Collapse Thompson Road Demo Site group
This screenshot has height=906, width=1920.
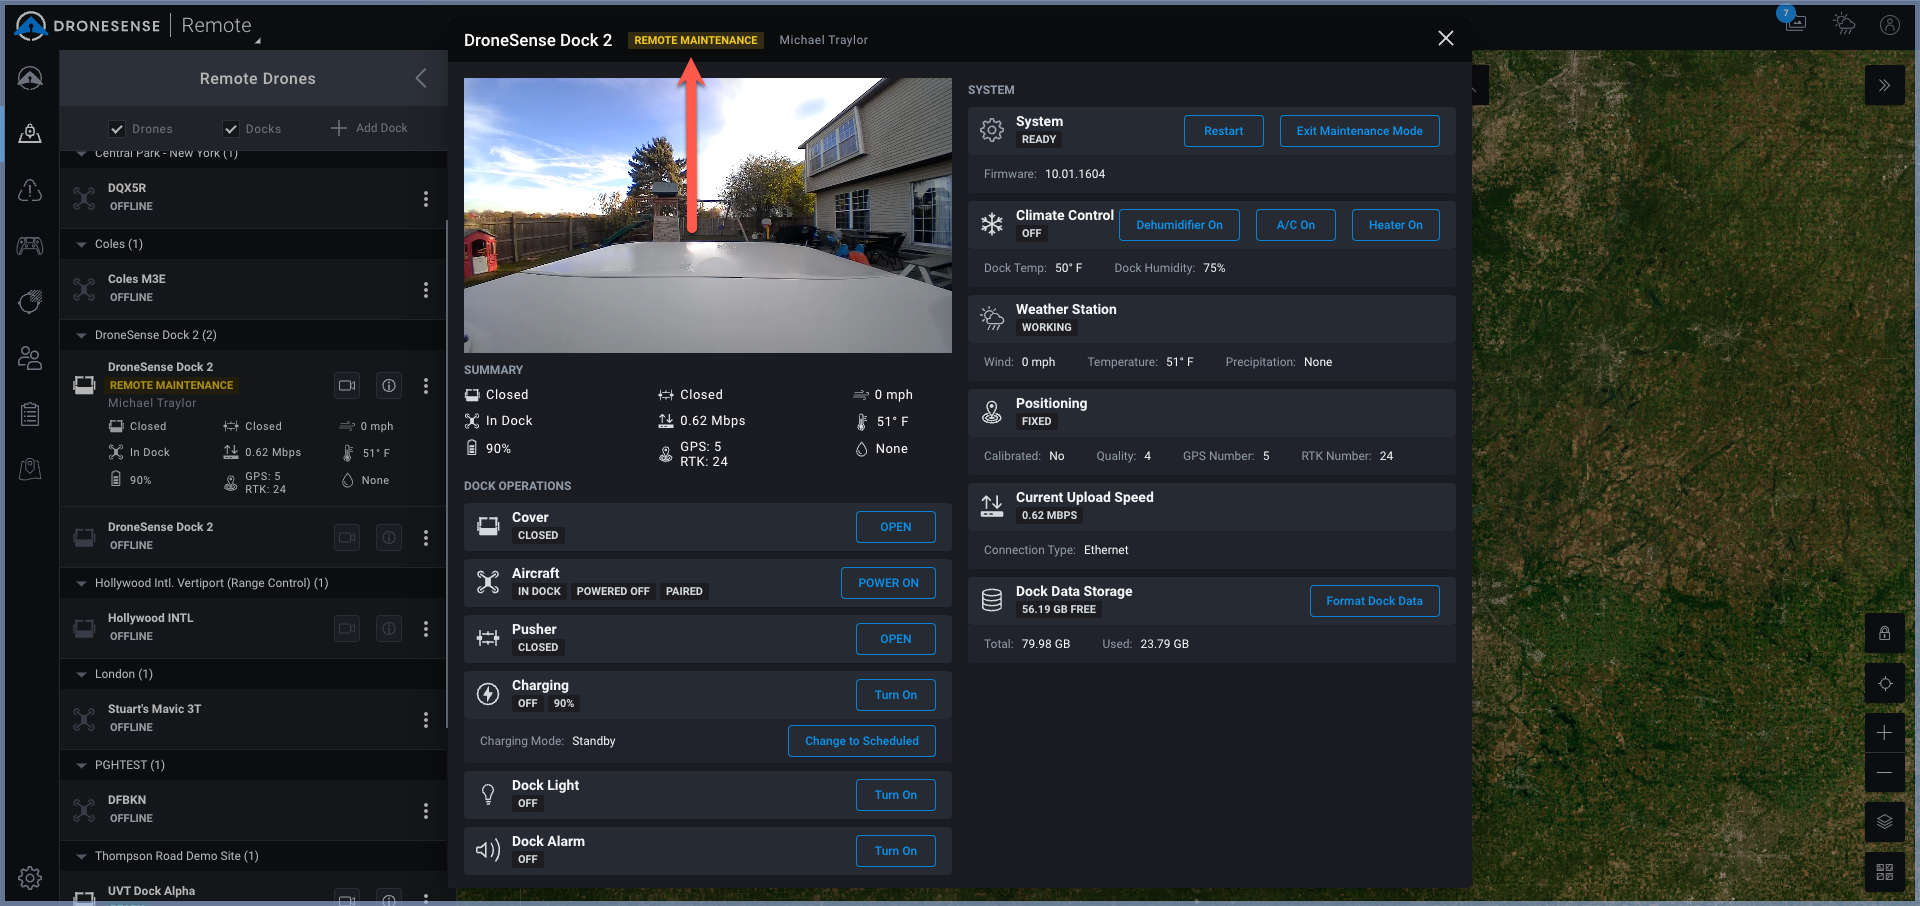[81, 856]
